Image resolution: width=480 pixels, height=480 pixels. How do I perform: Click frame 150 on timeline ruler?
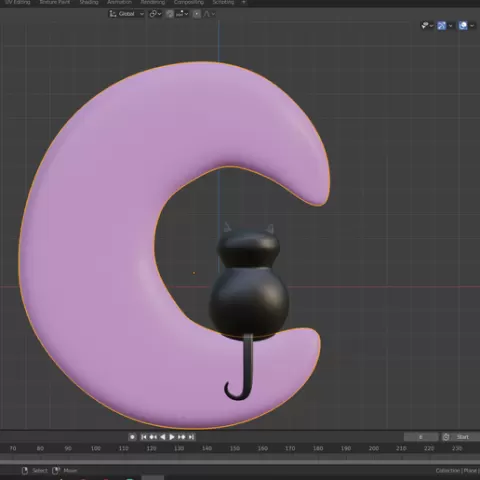pos(235,449)
